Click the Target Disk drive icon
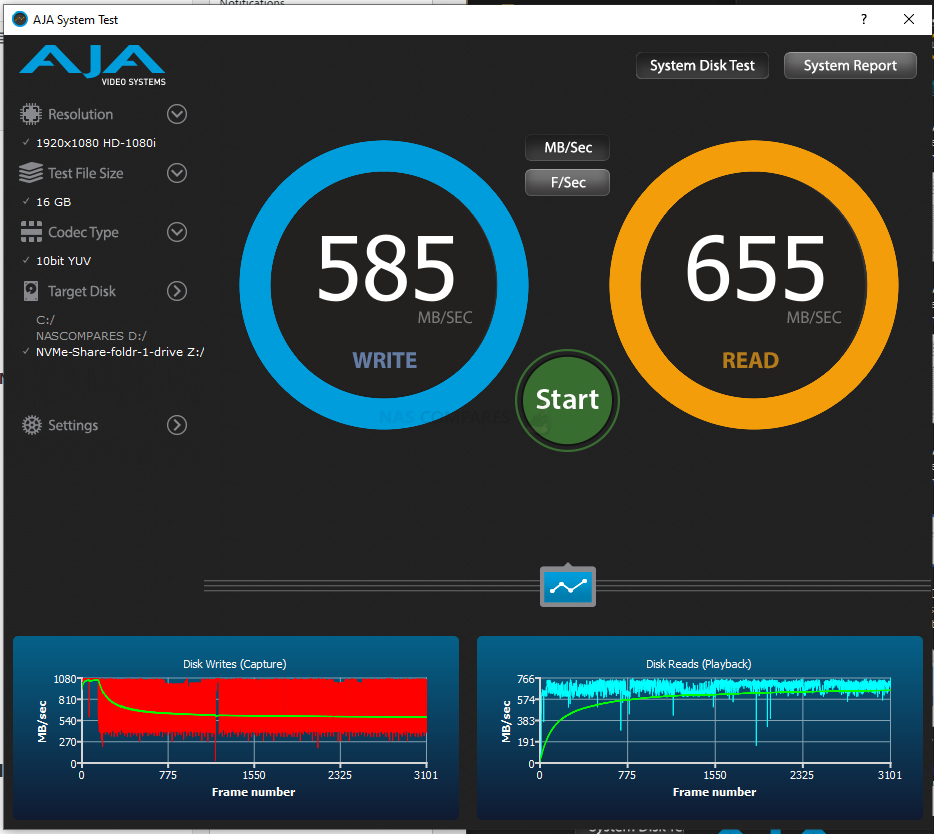This screenshot has width=934, height=834. click(31, 291)
